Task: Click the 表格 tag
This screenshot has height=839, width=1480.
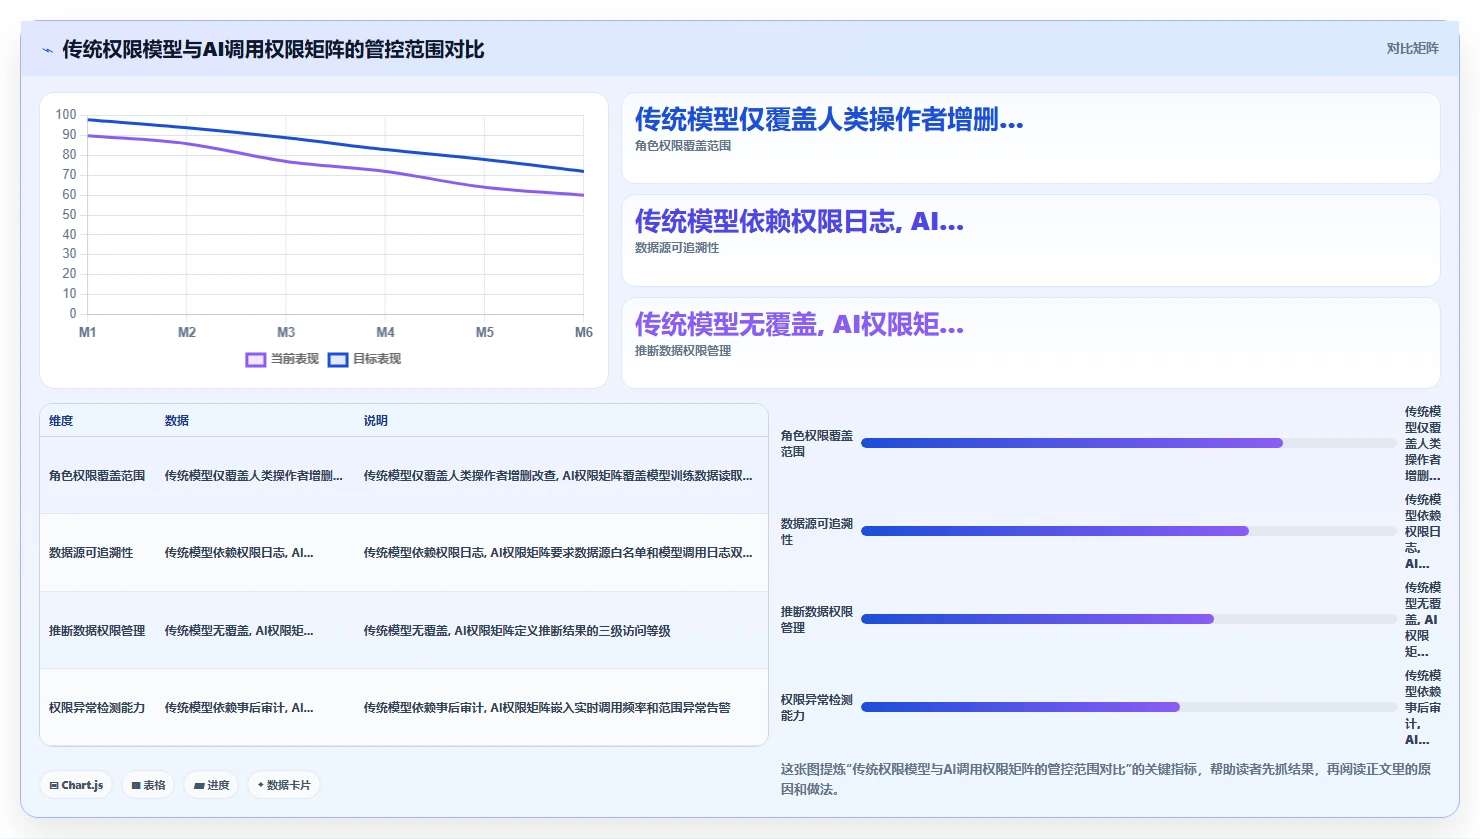Action: pyautogui.click(x=148, y=785)
